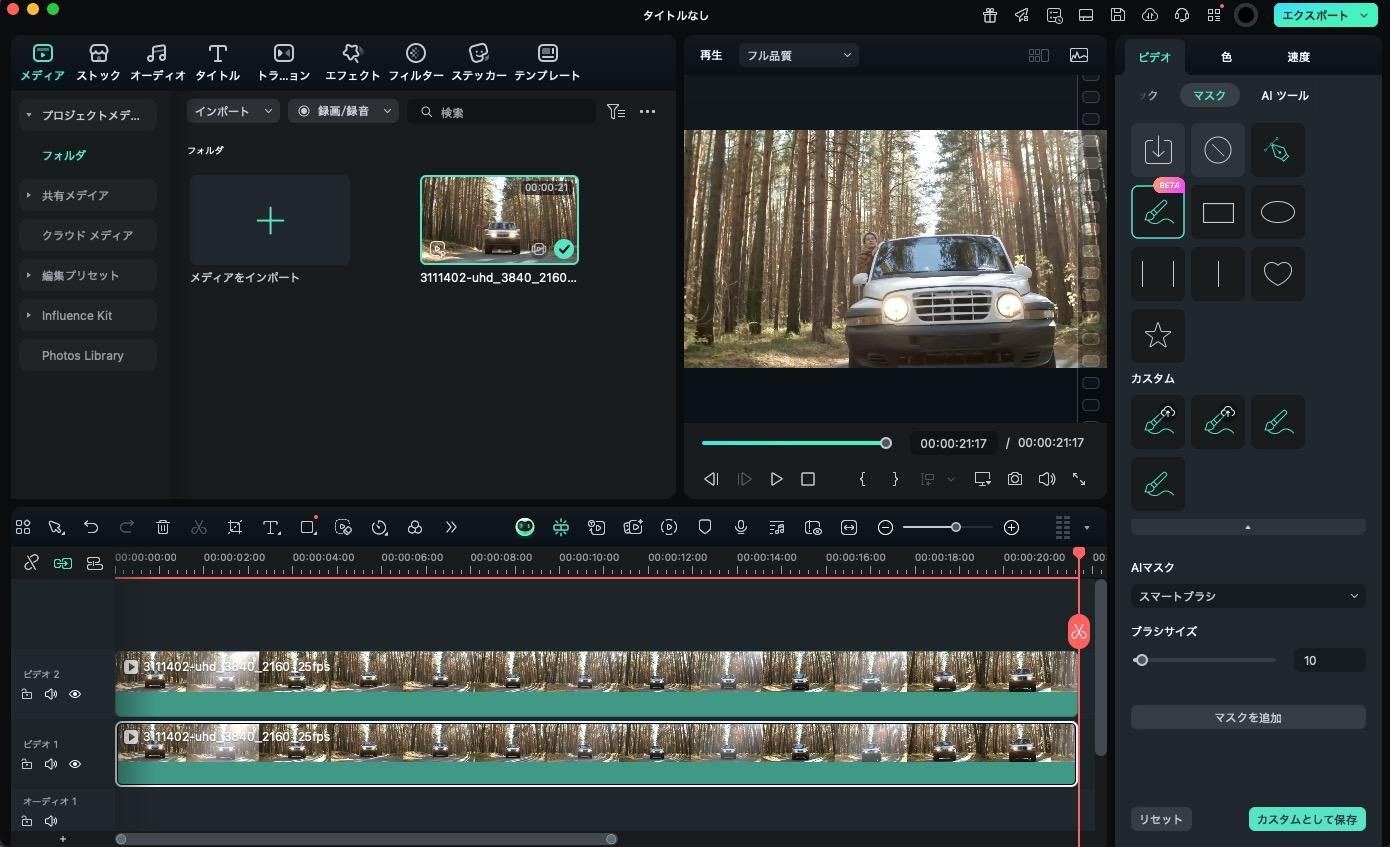Take a snapshot with the camera icon
The height and width of the screenshot is (847, 1390).
[1015, 479]
